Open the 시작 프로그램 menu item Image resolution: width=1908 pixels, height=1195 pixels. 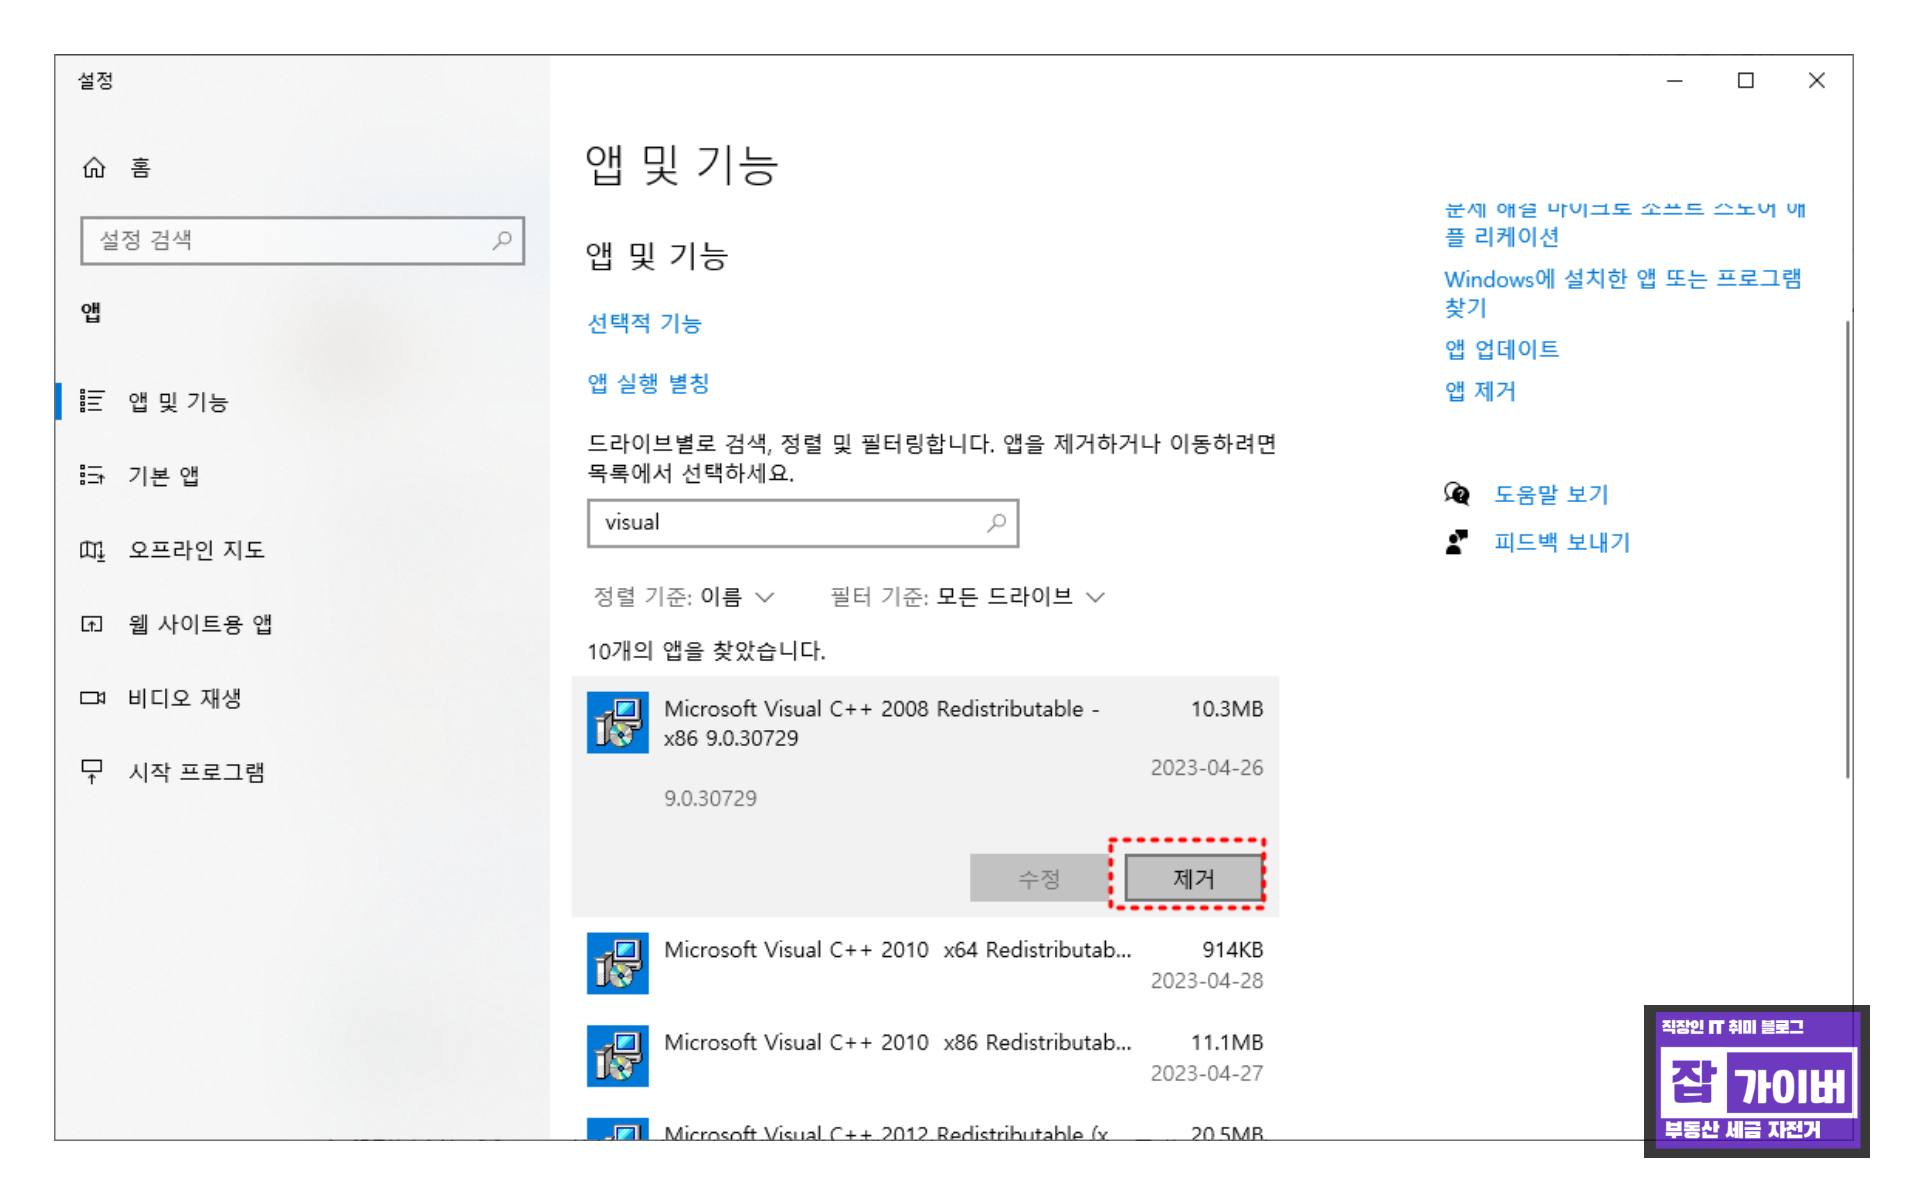[302, 772]
